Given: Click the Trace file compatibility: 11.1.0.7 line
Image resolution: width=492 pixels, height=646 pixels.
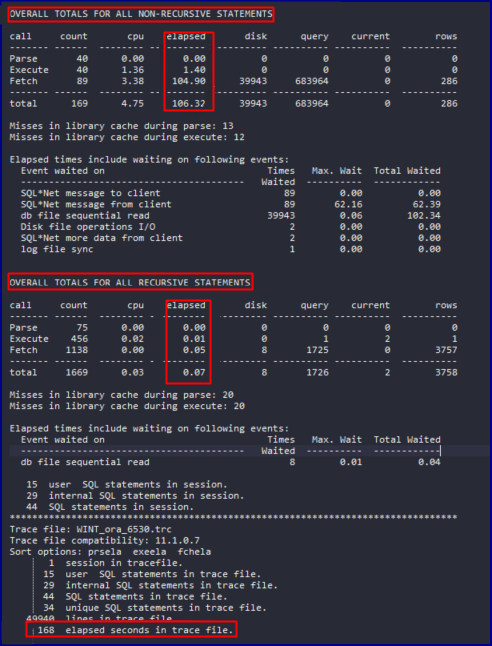Looking at the screenshot, I should click(x=105, y=541).
